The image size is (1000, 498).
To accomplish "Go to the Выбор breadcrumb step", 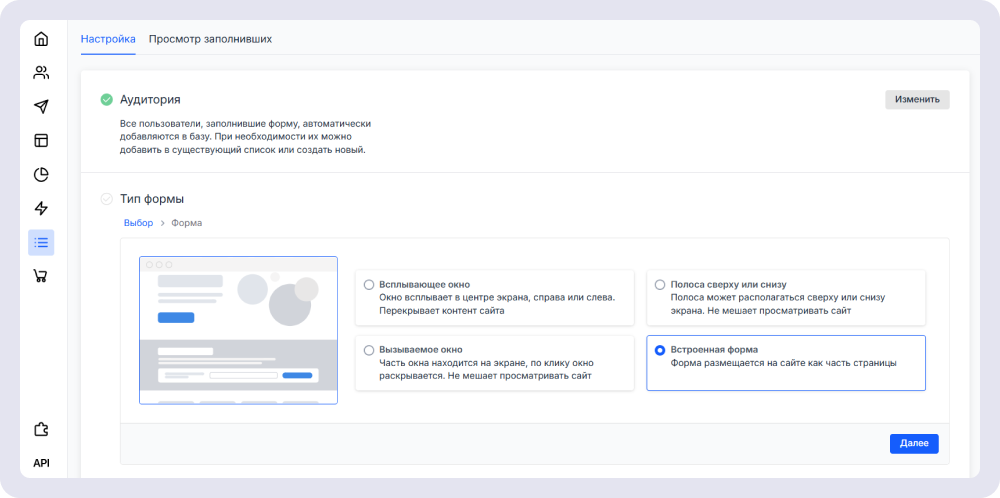I will coord(138,223).
